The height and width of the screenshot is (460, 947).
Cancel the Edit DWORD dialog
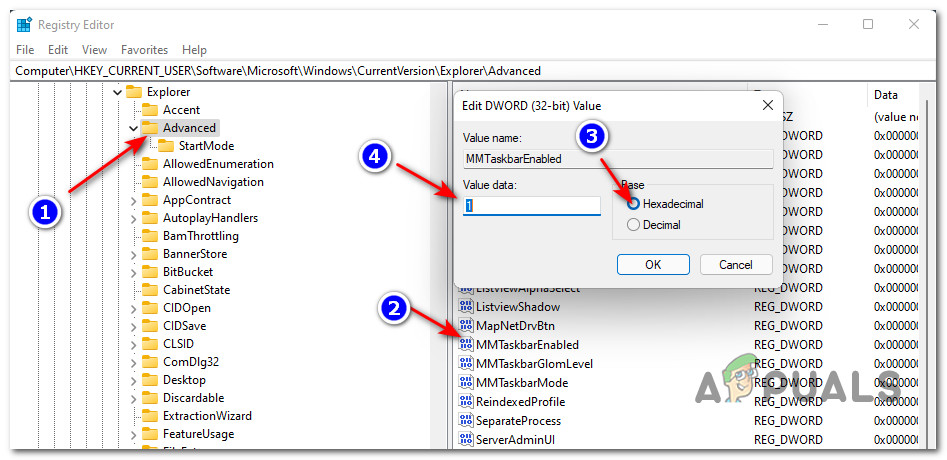click(736, 264)
